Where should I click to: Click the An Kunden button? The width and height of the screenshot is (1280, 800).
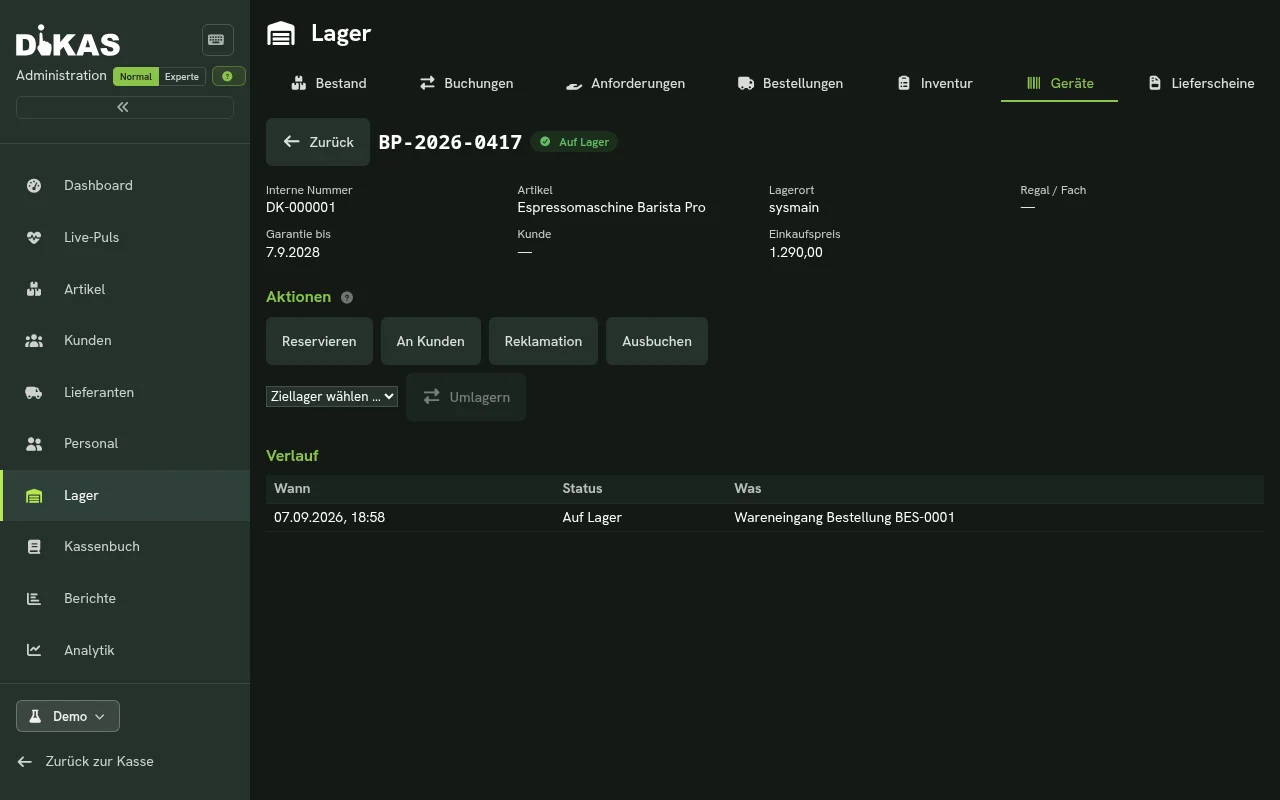430,341
